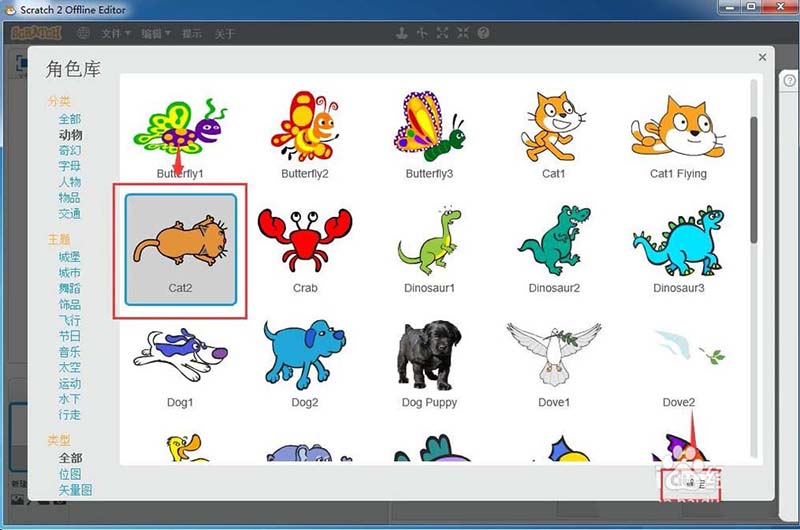Open the 提示 menu
The height and width of the screenshot is (530, 800).
(x=192, y=34)
